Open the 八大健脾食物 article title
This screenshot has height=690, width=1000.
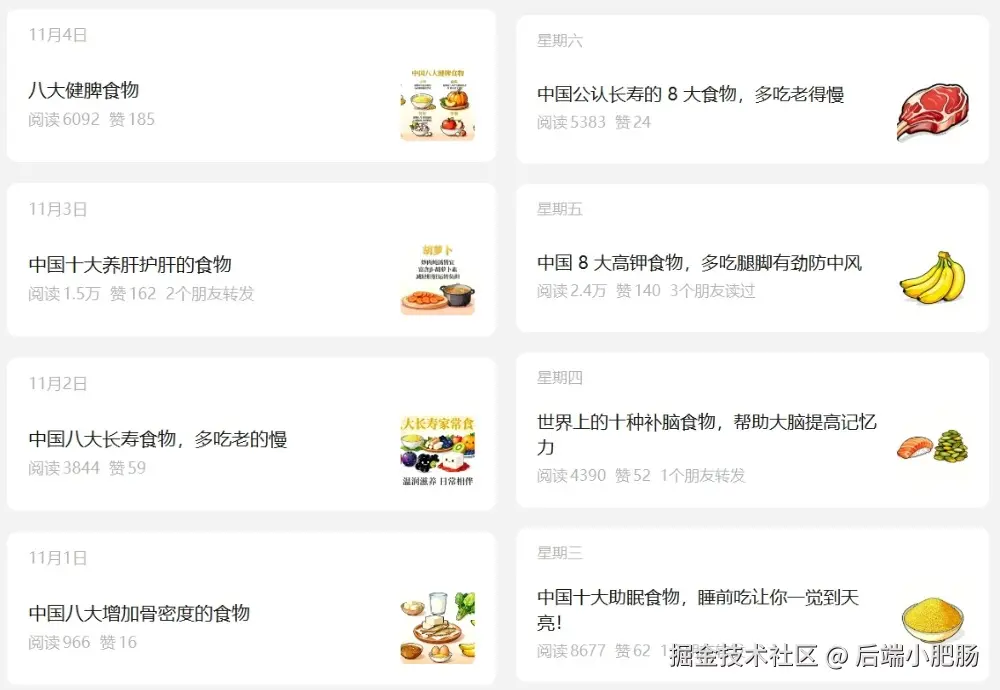point(84,90)
